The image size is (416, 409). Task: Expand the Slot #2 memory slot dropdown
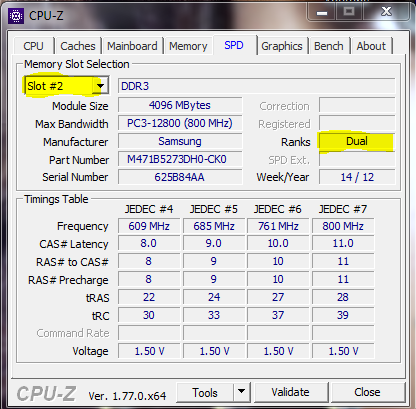[100, 86]
